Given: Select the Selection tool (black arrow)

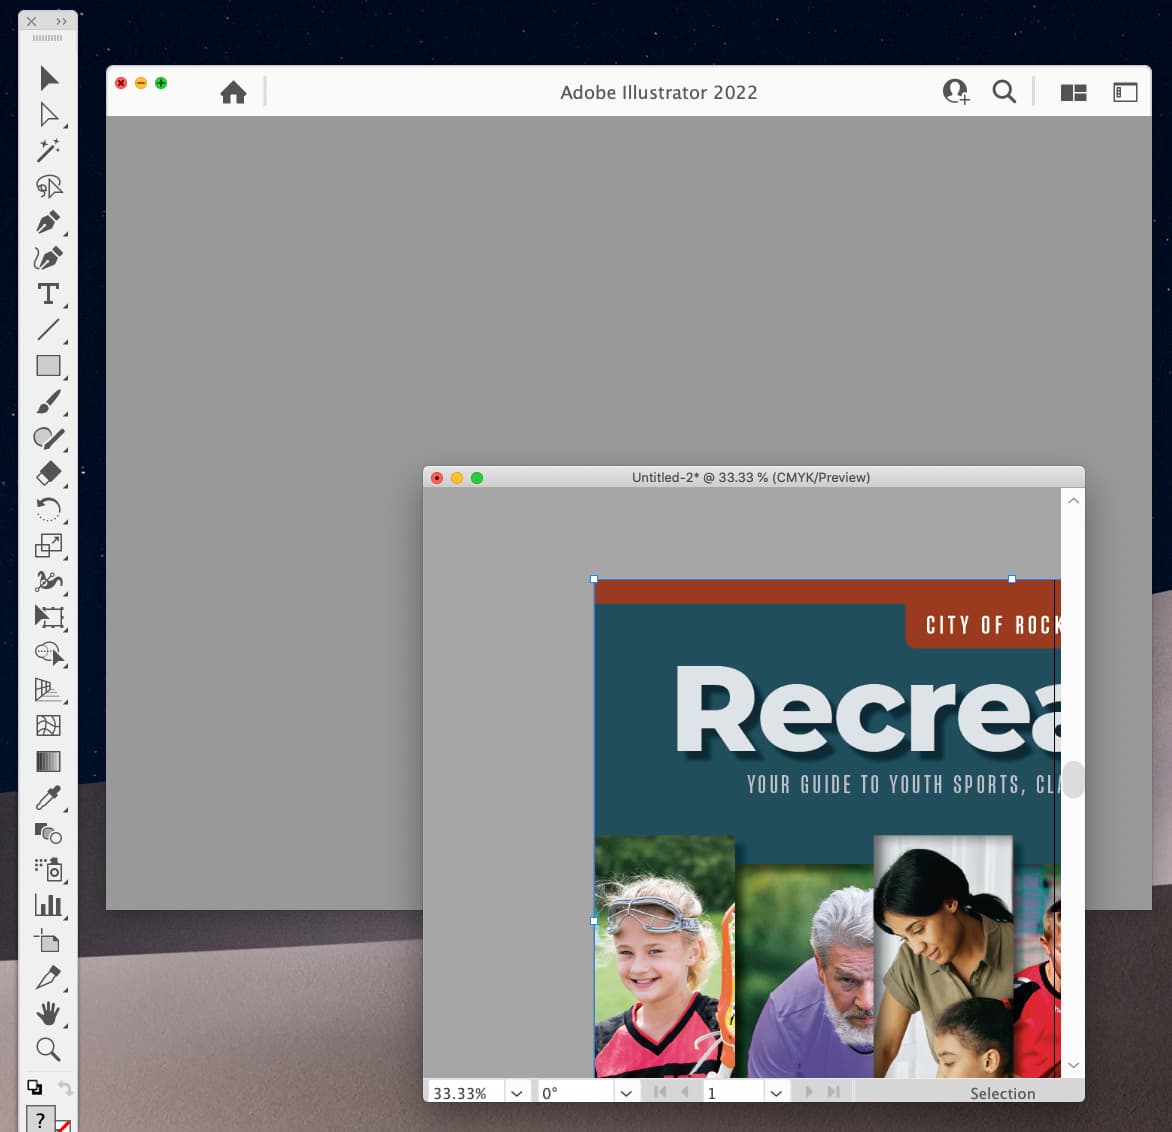Looking at the screenshot, I should point(49,78).
